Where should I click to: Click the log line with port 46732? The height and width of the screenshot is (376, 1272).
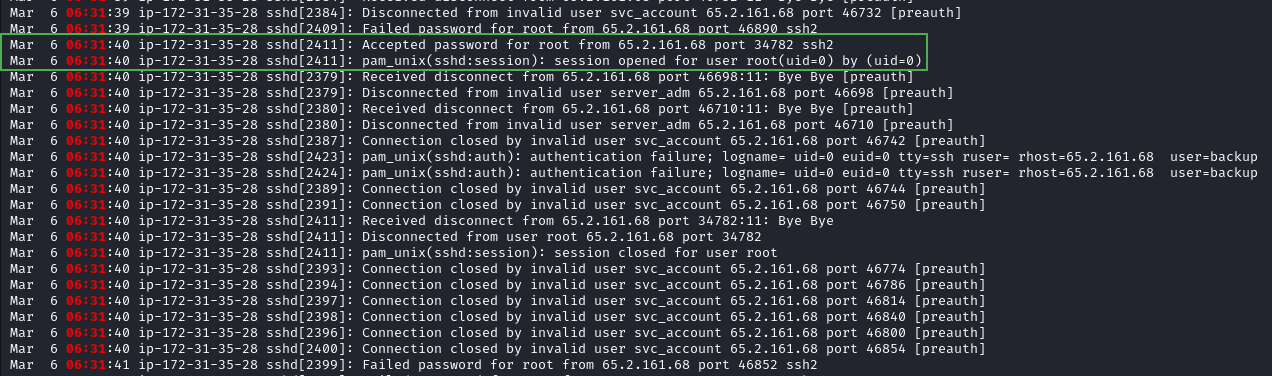[485, 12]
